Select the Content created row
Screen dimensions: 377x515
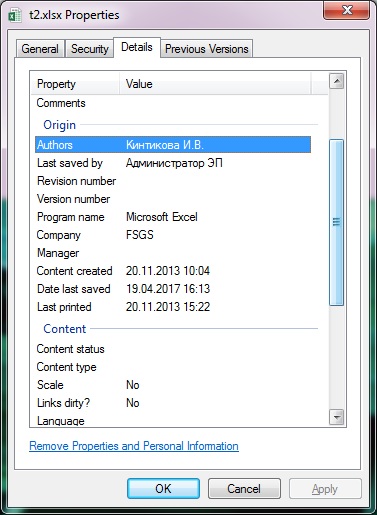(x=173, y=271)
